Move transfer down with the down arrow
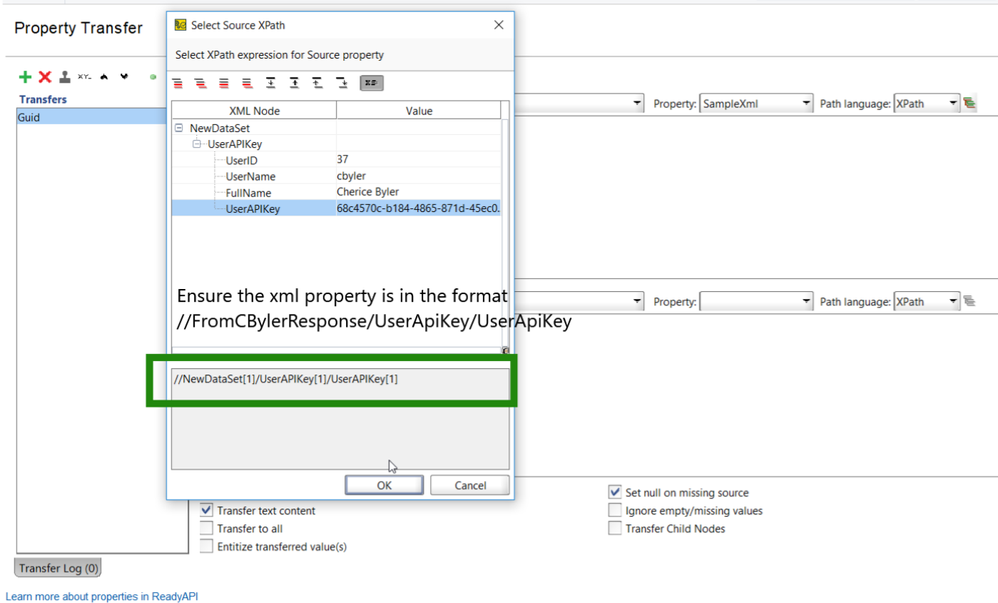 124,77
